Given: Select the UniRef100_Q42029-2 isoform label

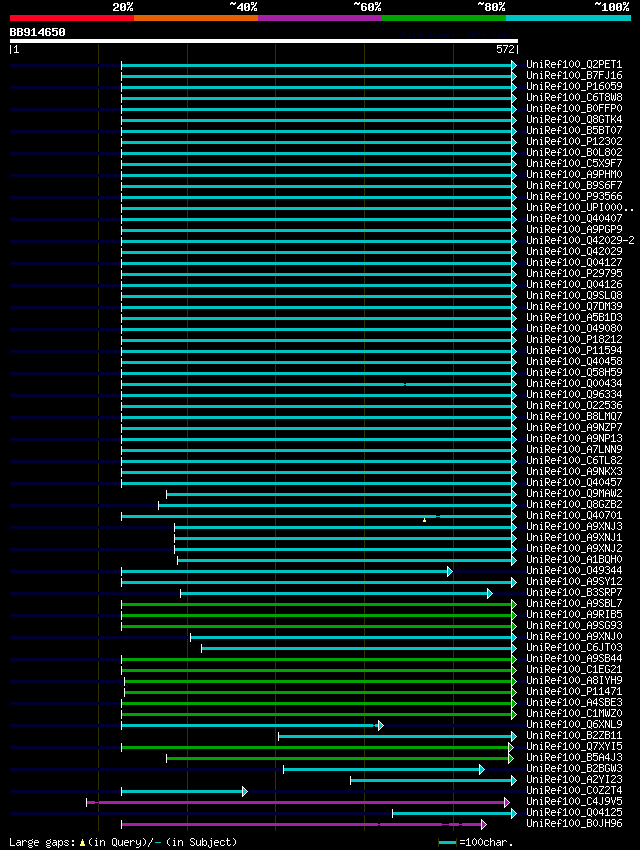Looking at the screenshot, I should [x=580, y=240].
